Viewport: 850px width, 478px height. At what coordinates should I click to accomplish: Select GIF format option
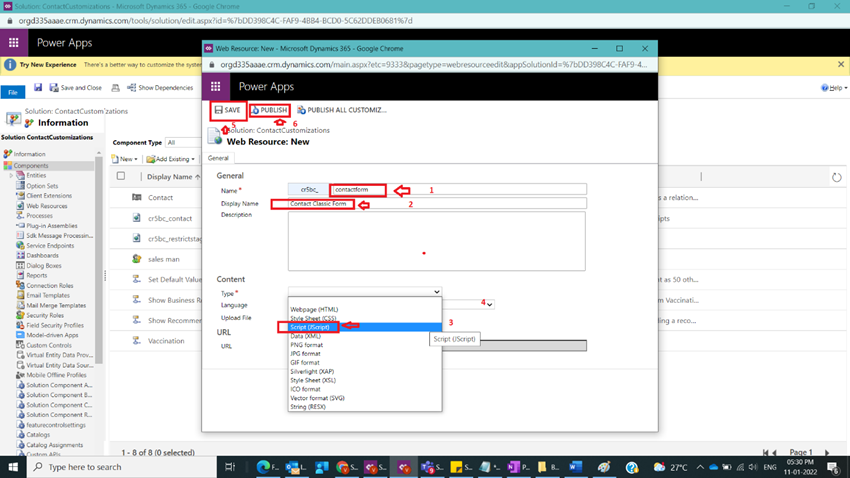click(305, 363)
